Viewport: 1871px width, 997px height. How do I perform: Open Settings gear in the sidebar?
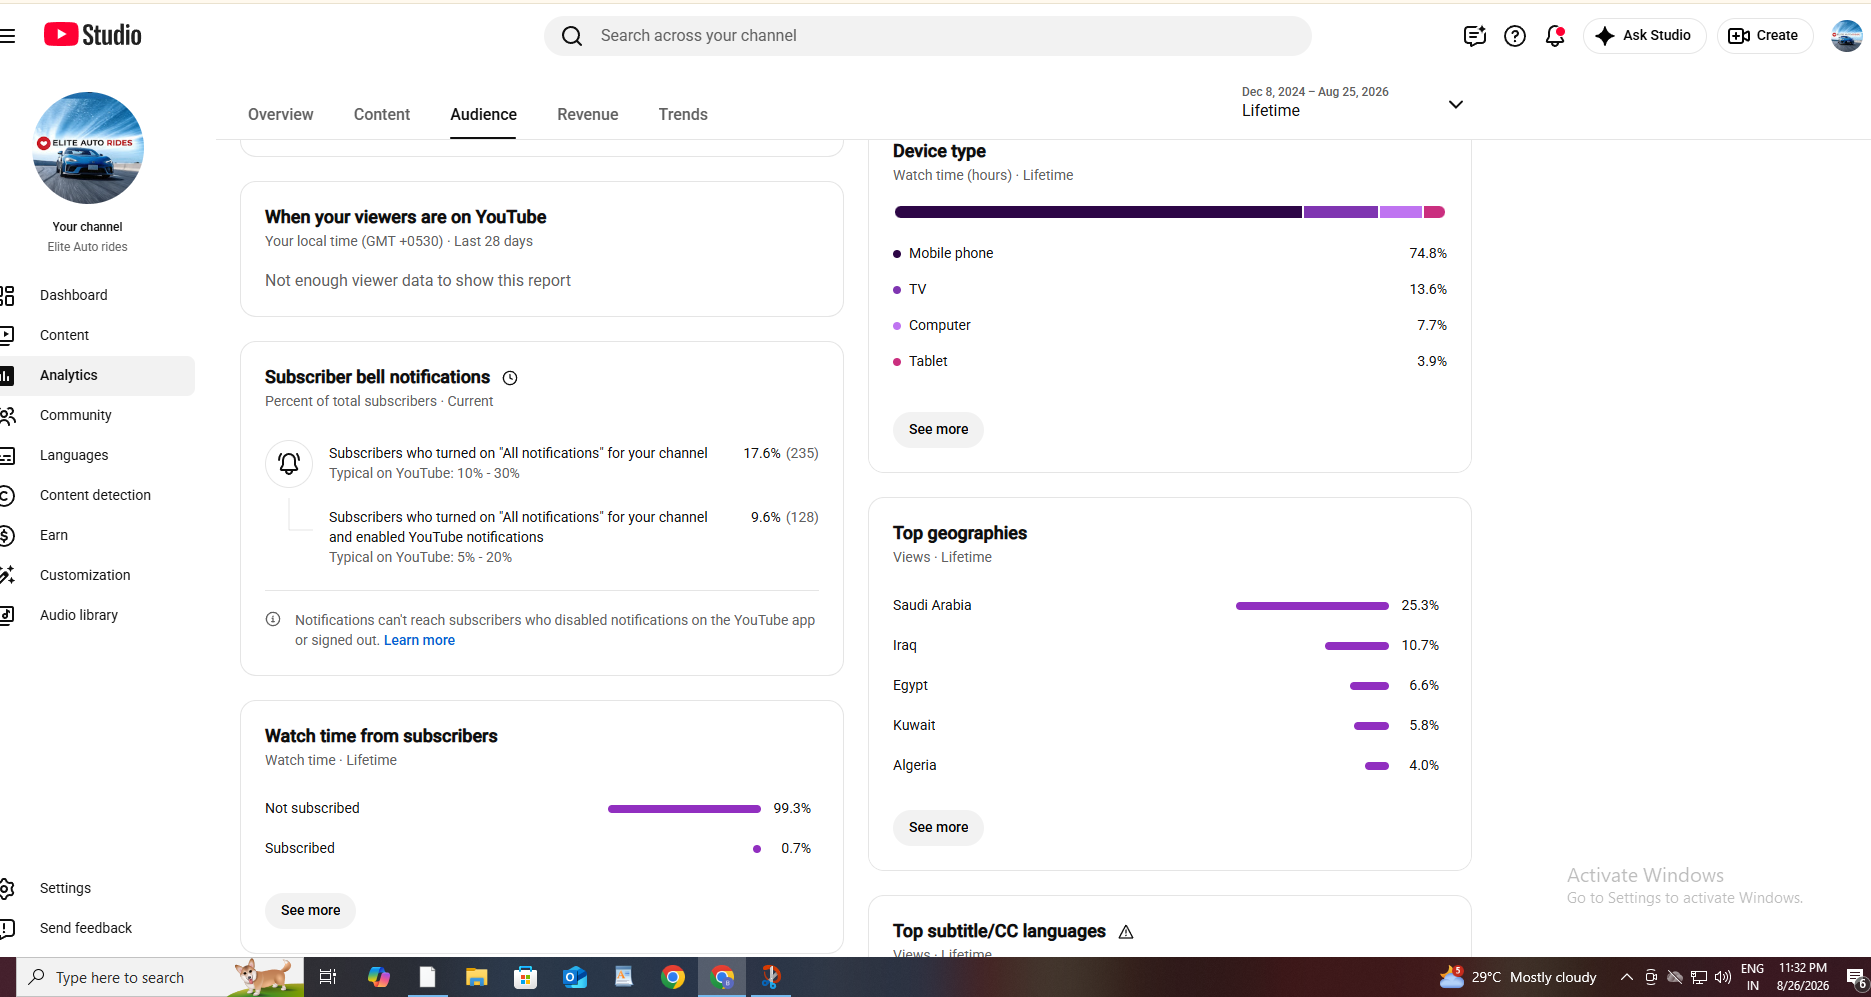pyautogui.click(x=7, y=889)
